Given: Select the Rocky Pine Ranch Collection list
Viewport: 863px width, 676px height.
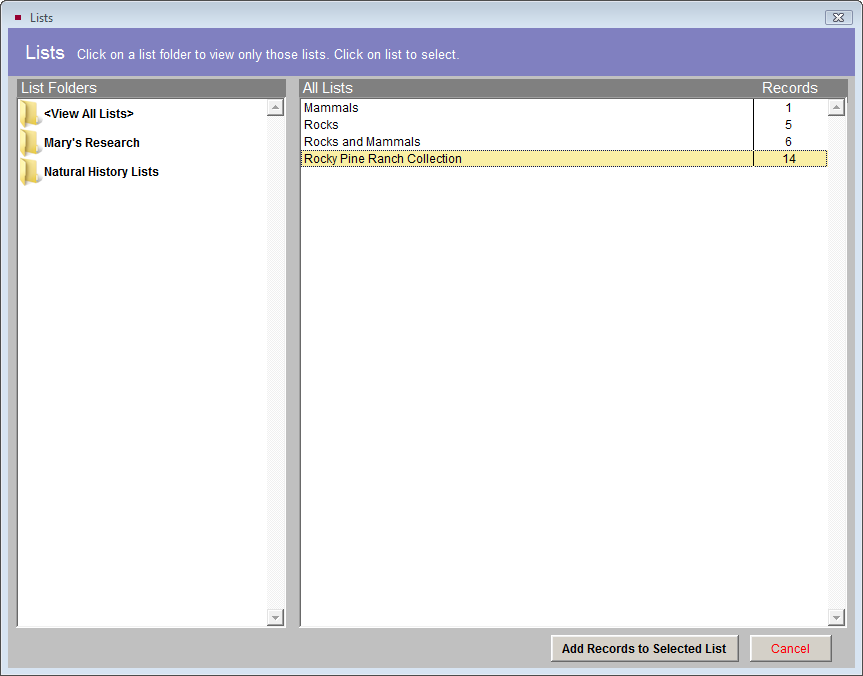Looking at the screenshot, I should pyautogui.click(x=400, y=158).
